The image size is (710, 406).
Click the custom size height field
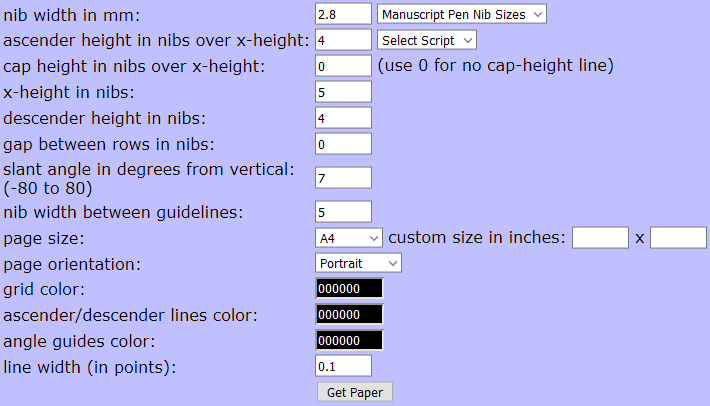click(678, 238)
